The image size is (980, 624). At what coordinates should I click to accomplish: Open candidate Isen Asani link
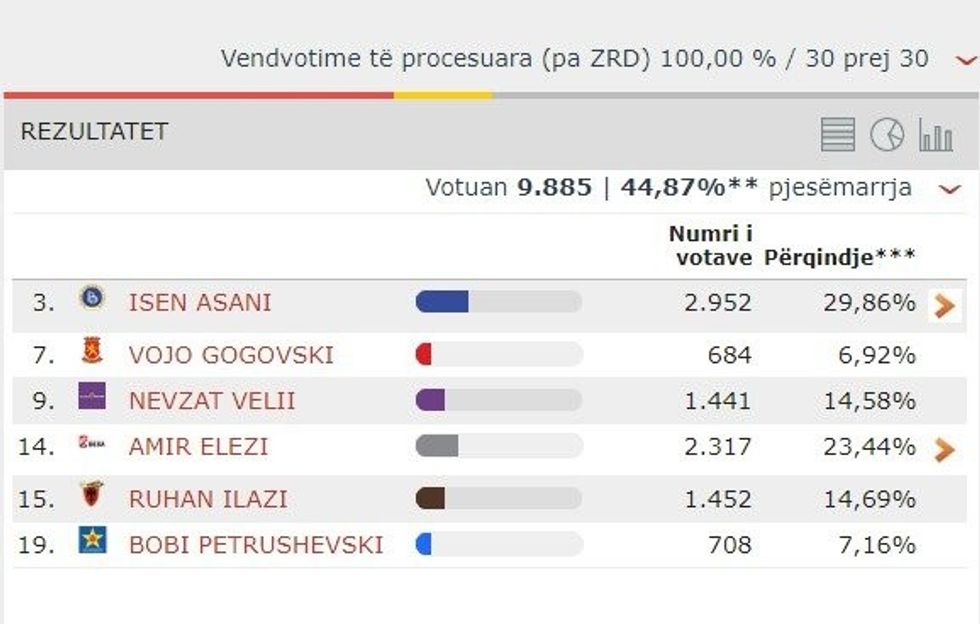200,303
